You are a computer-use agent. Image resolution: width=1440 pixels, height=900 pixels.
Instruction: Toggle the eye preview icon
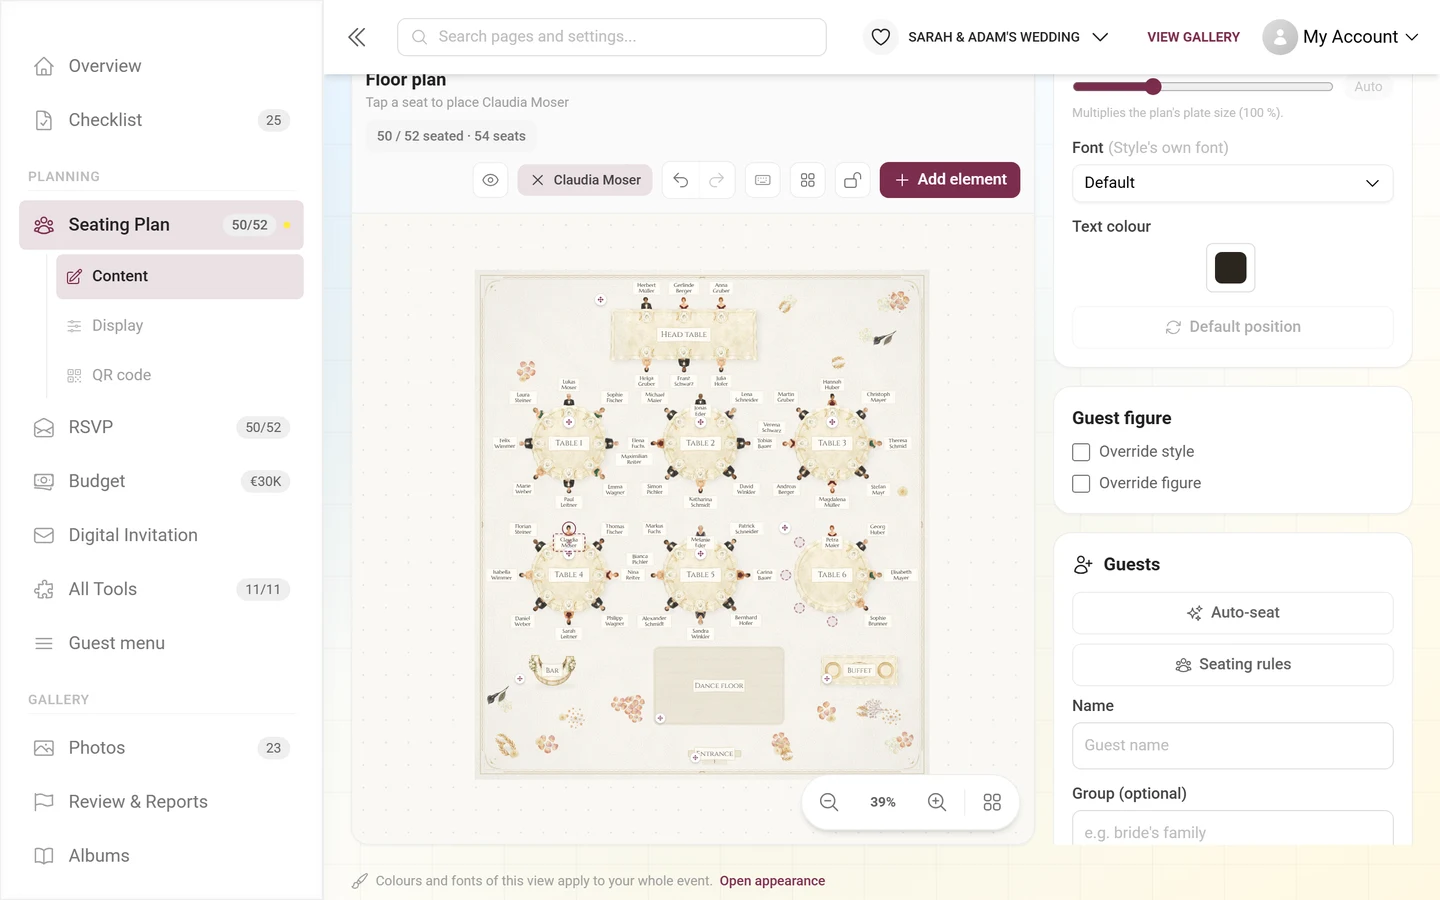tap(491, 180)
